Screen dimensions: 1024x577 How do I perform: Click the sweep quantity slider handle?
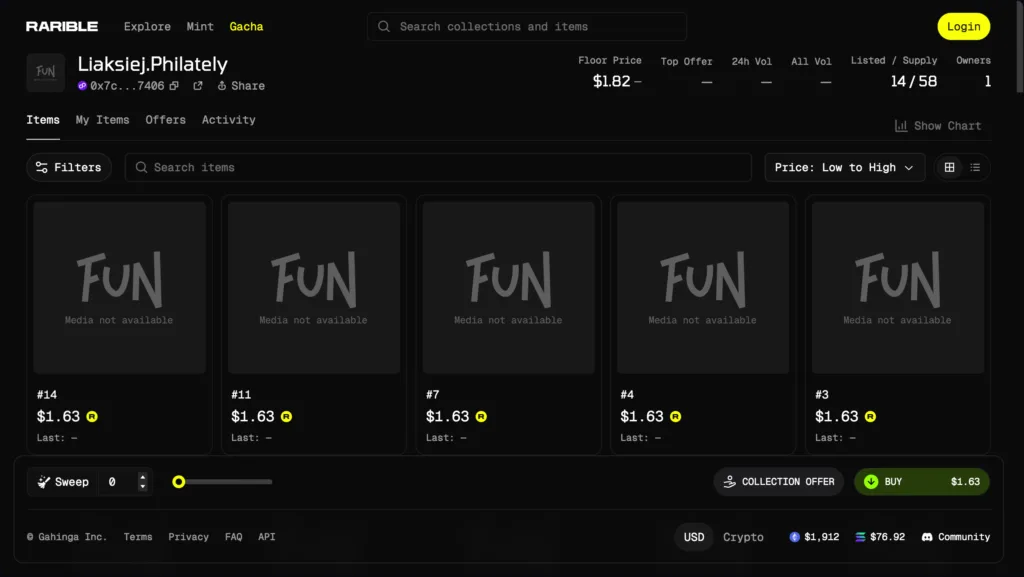pos(178,482)
